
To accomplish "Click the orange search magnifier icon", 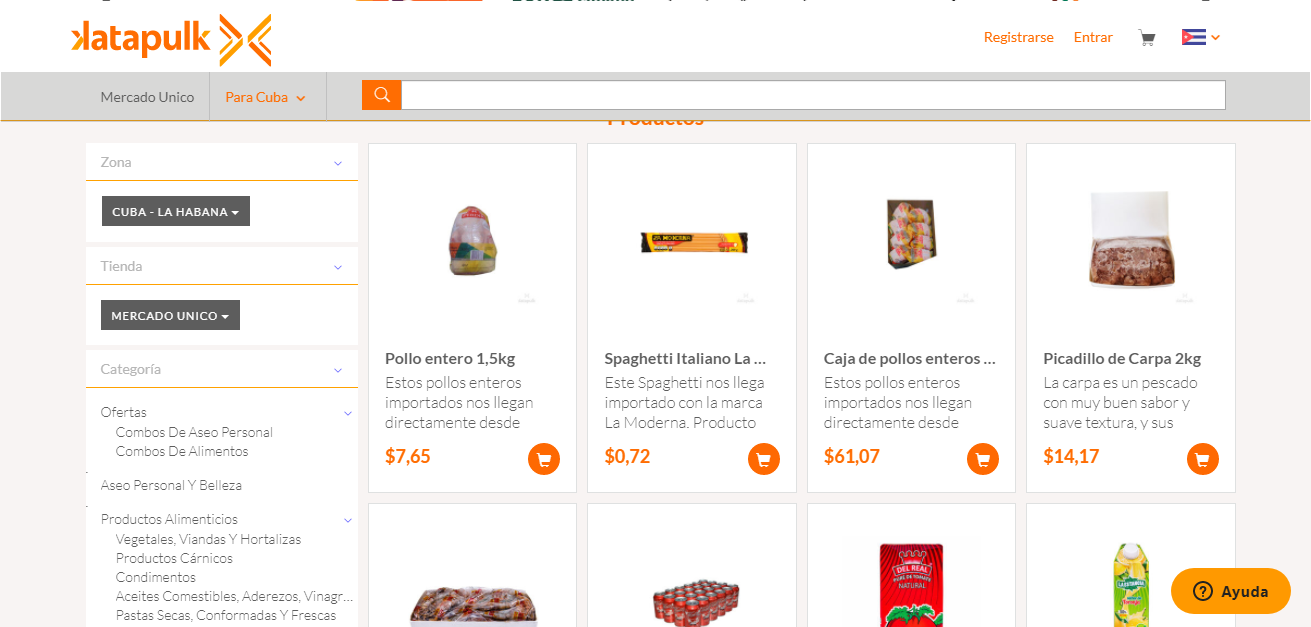I will [x=382, y=95].
